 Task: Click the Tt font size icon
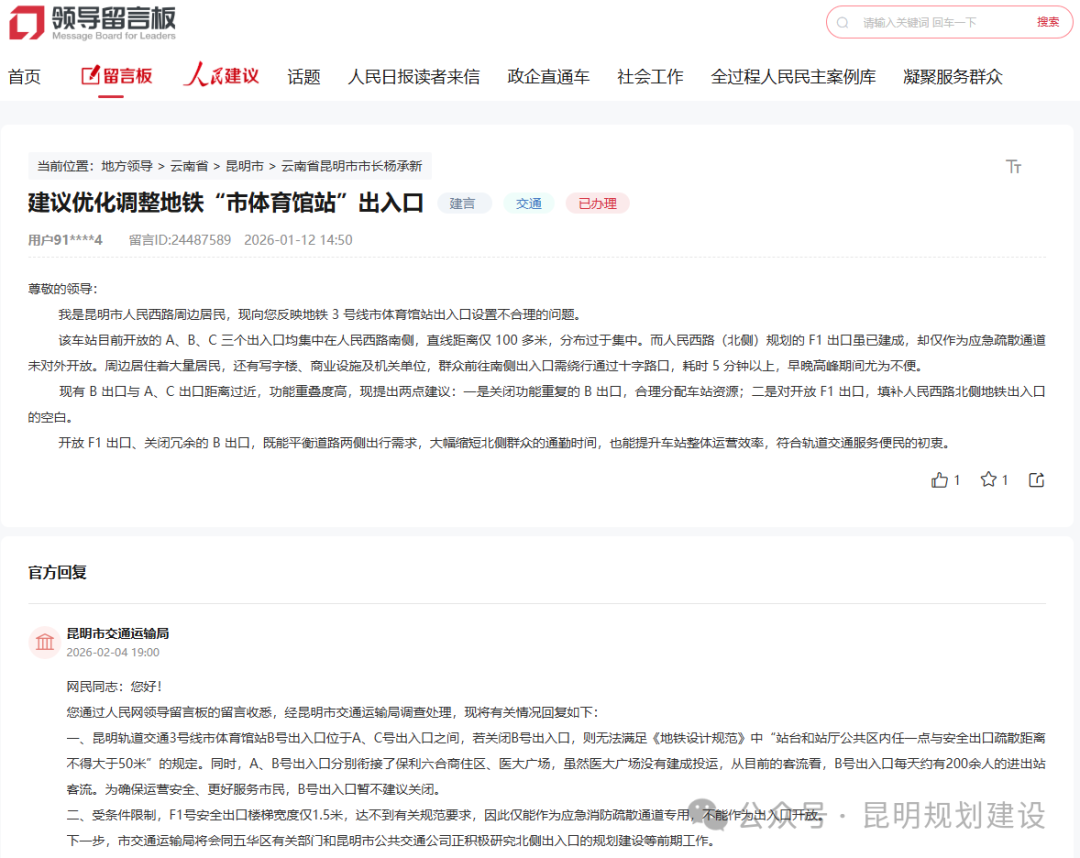[1014, 167]
